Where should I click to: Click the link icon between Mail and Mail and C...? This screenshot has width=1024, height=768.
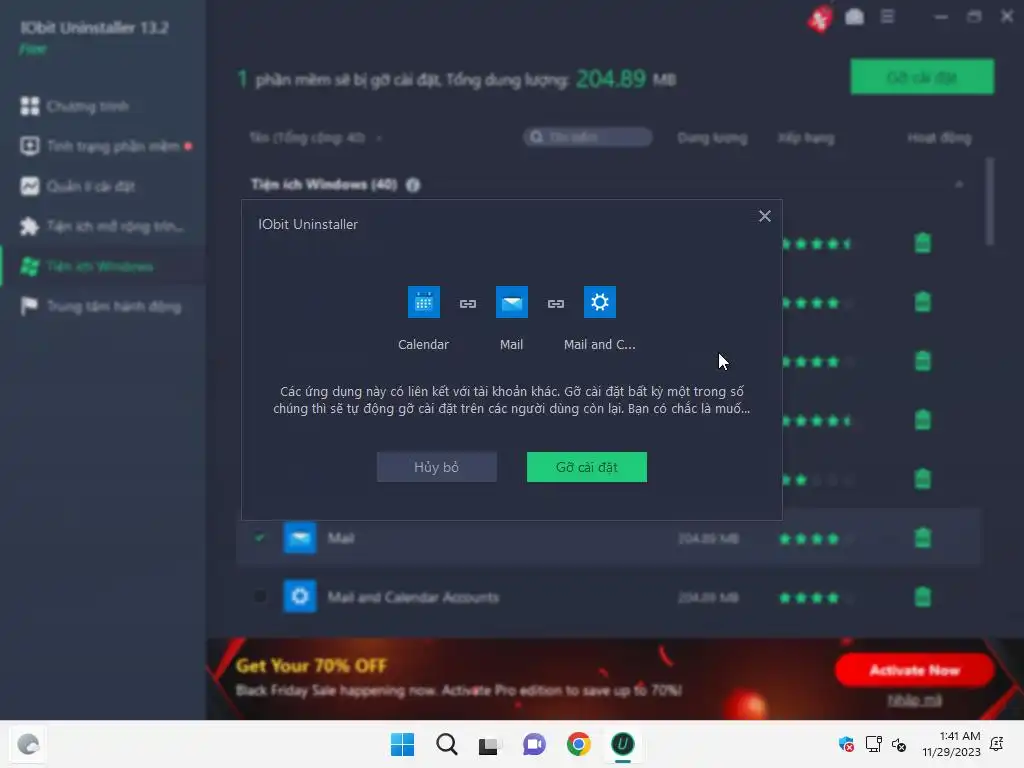click(x=556, y=304)
